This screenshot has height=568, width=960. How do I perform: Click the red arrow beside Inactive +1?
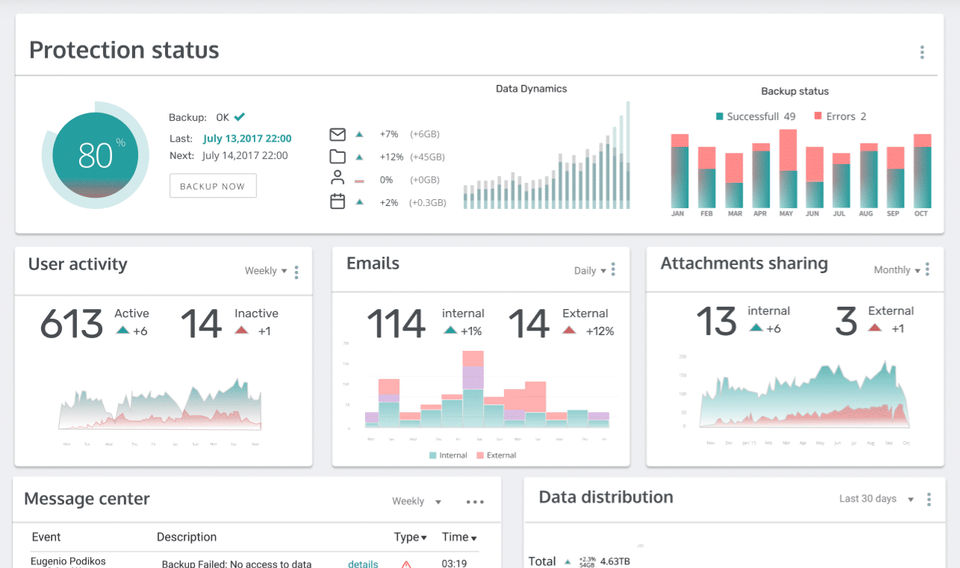[241, 331]
